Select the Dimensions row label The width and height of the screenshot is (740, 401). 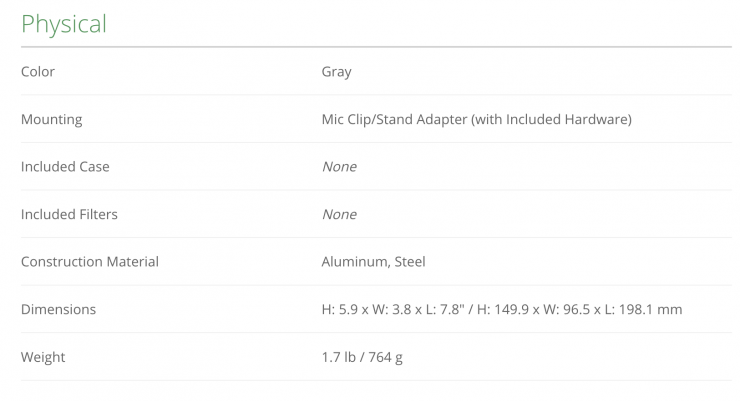58,310
